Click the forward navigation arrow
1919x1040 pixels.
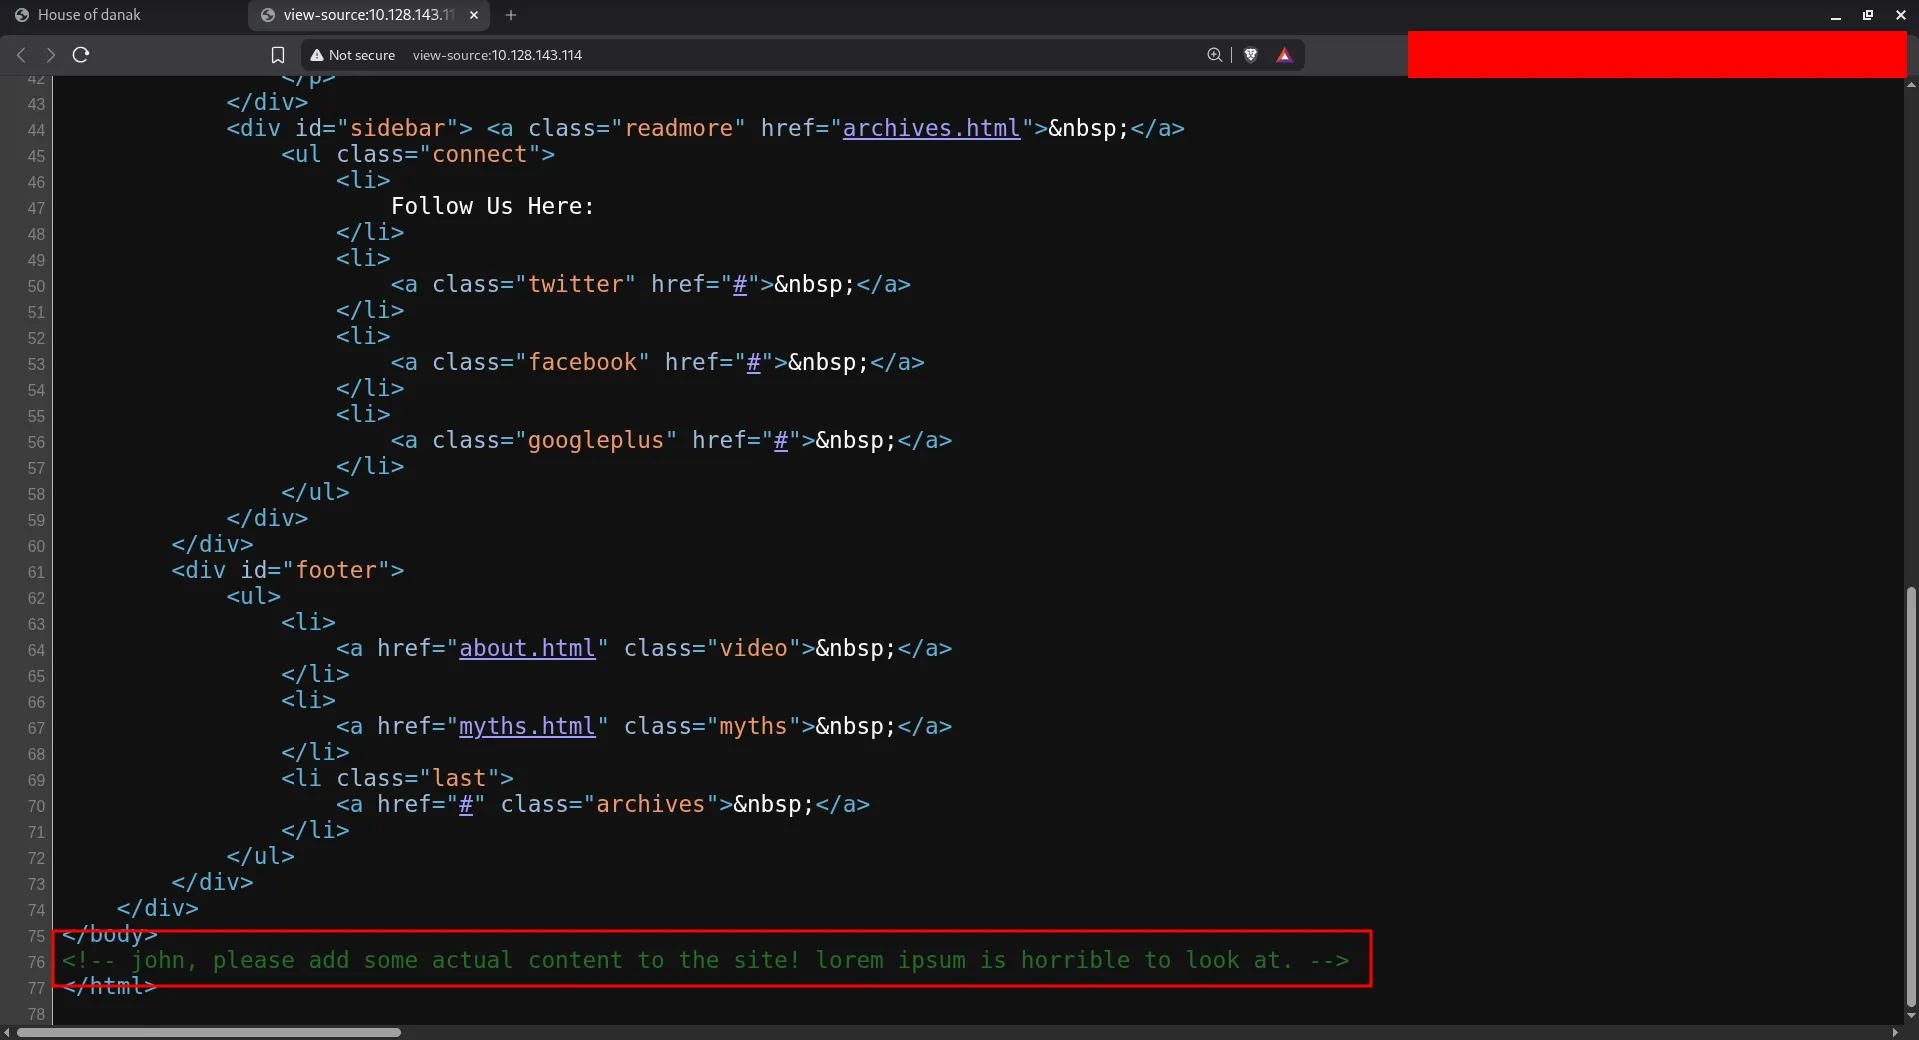tap(49, 55)
